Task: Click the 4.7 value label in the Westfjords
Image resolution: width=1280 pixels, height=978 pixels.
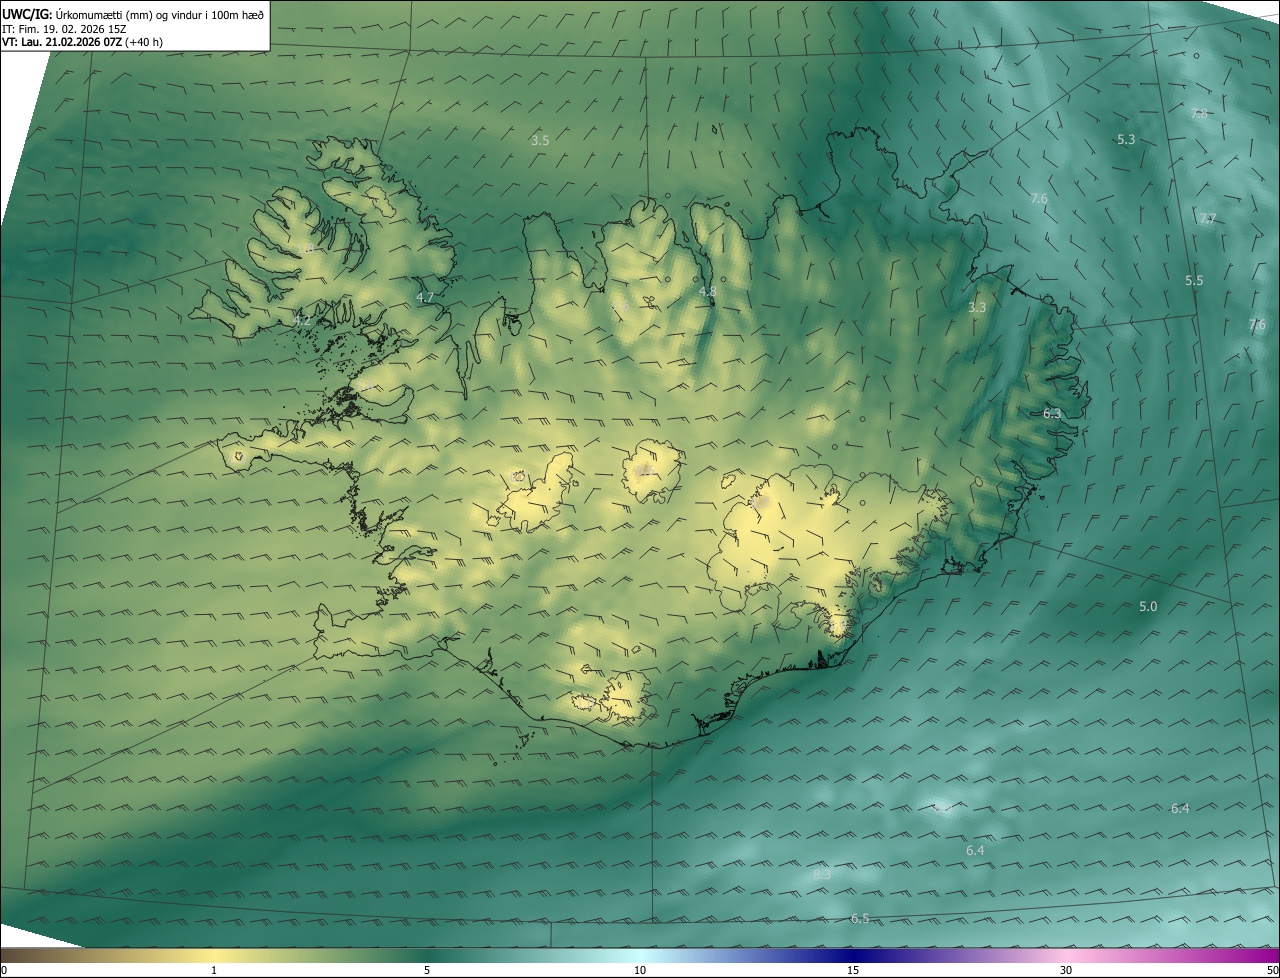Action: click(425, 297)
